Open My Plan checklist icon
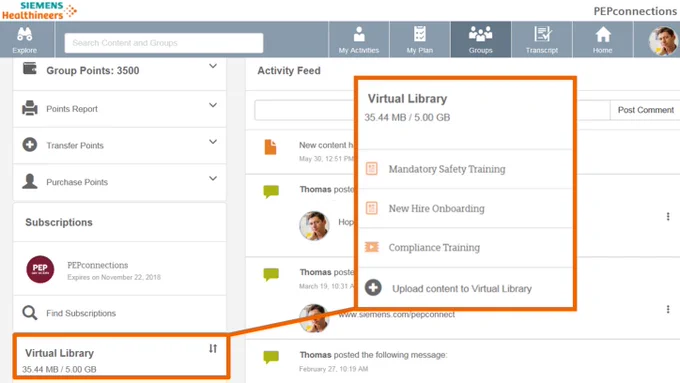This screenshot has height=383, width=680. (419, 34)
